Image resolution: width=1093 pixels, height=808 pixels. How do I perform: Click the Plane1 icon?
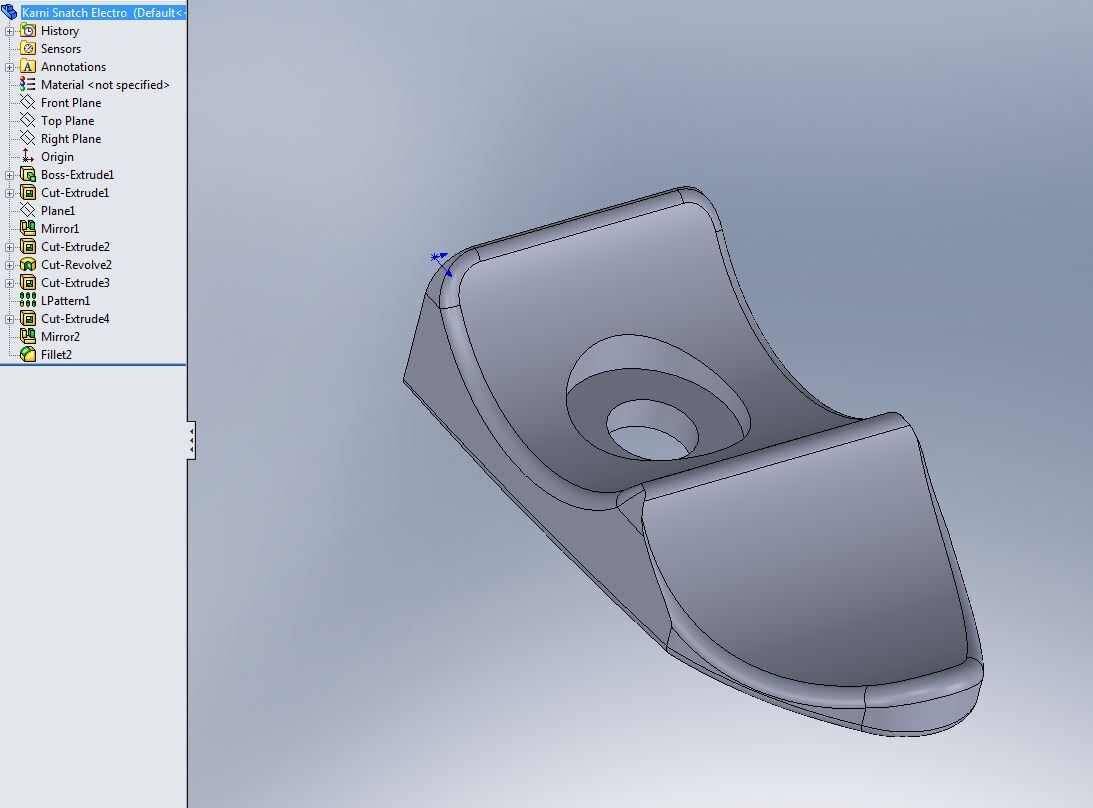pyautogui.click(x=28, y=211)
